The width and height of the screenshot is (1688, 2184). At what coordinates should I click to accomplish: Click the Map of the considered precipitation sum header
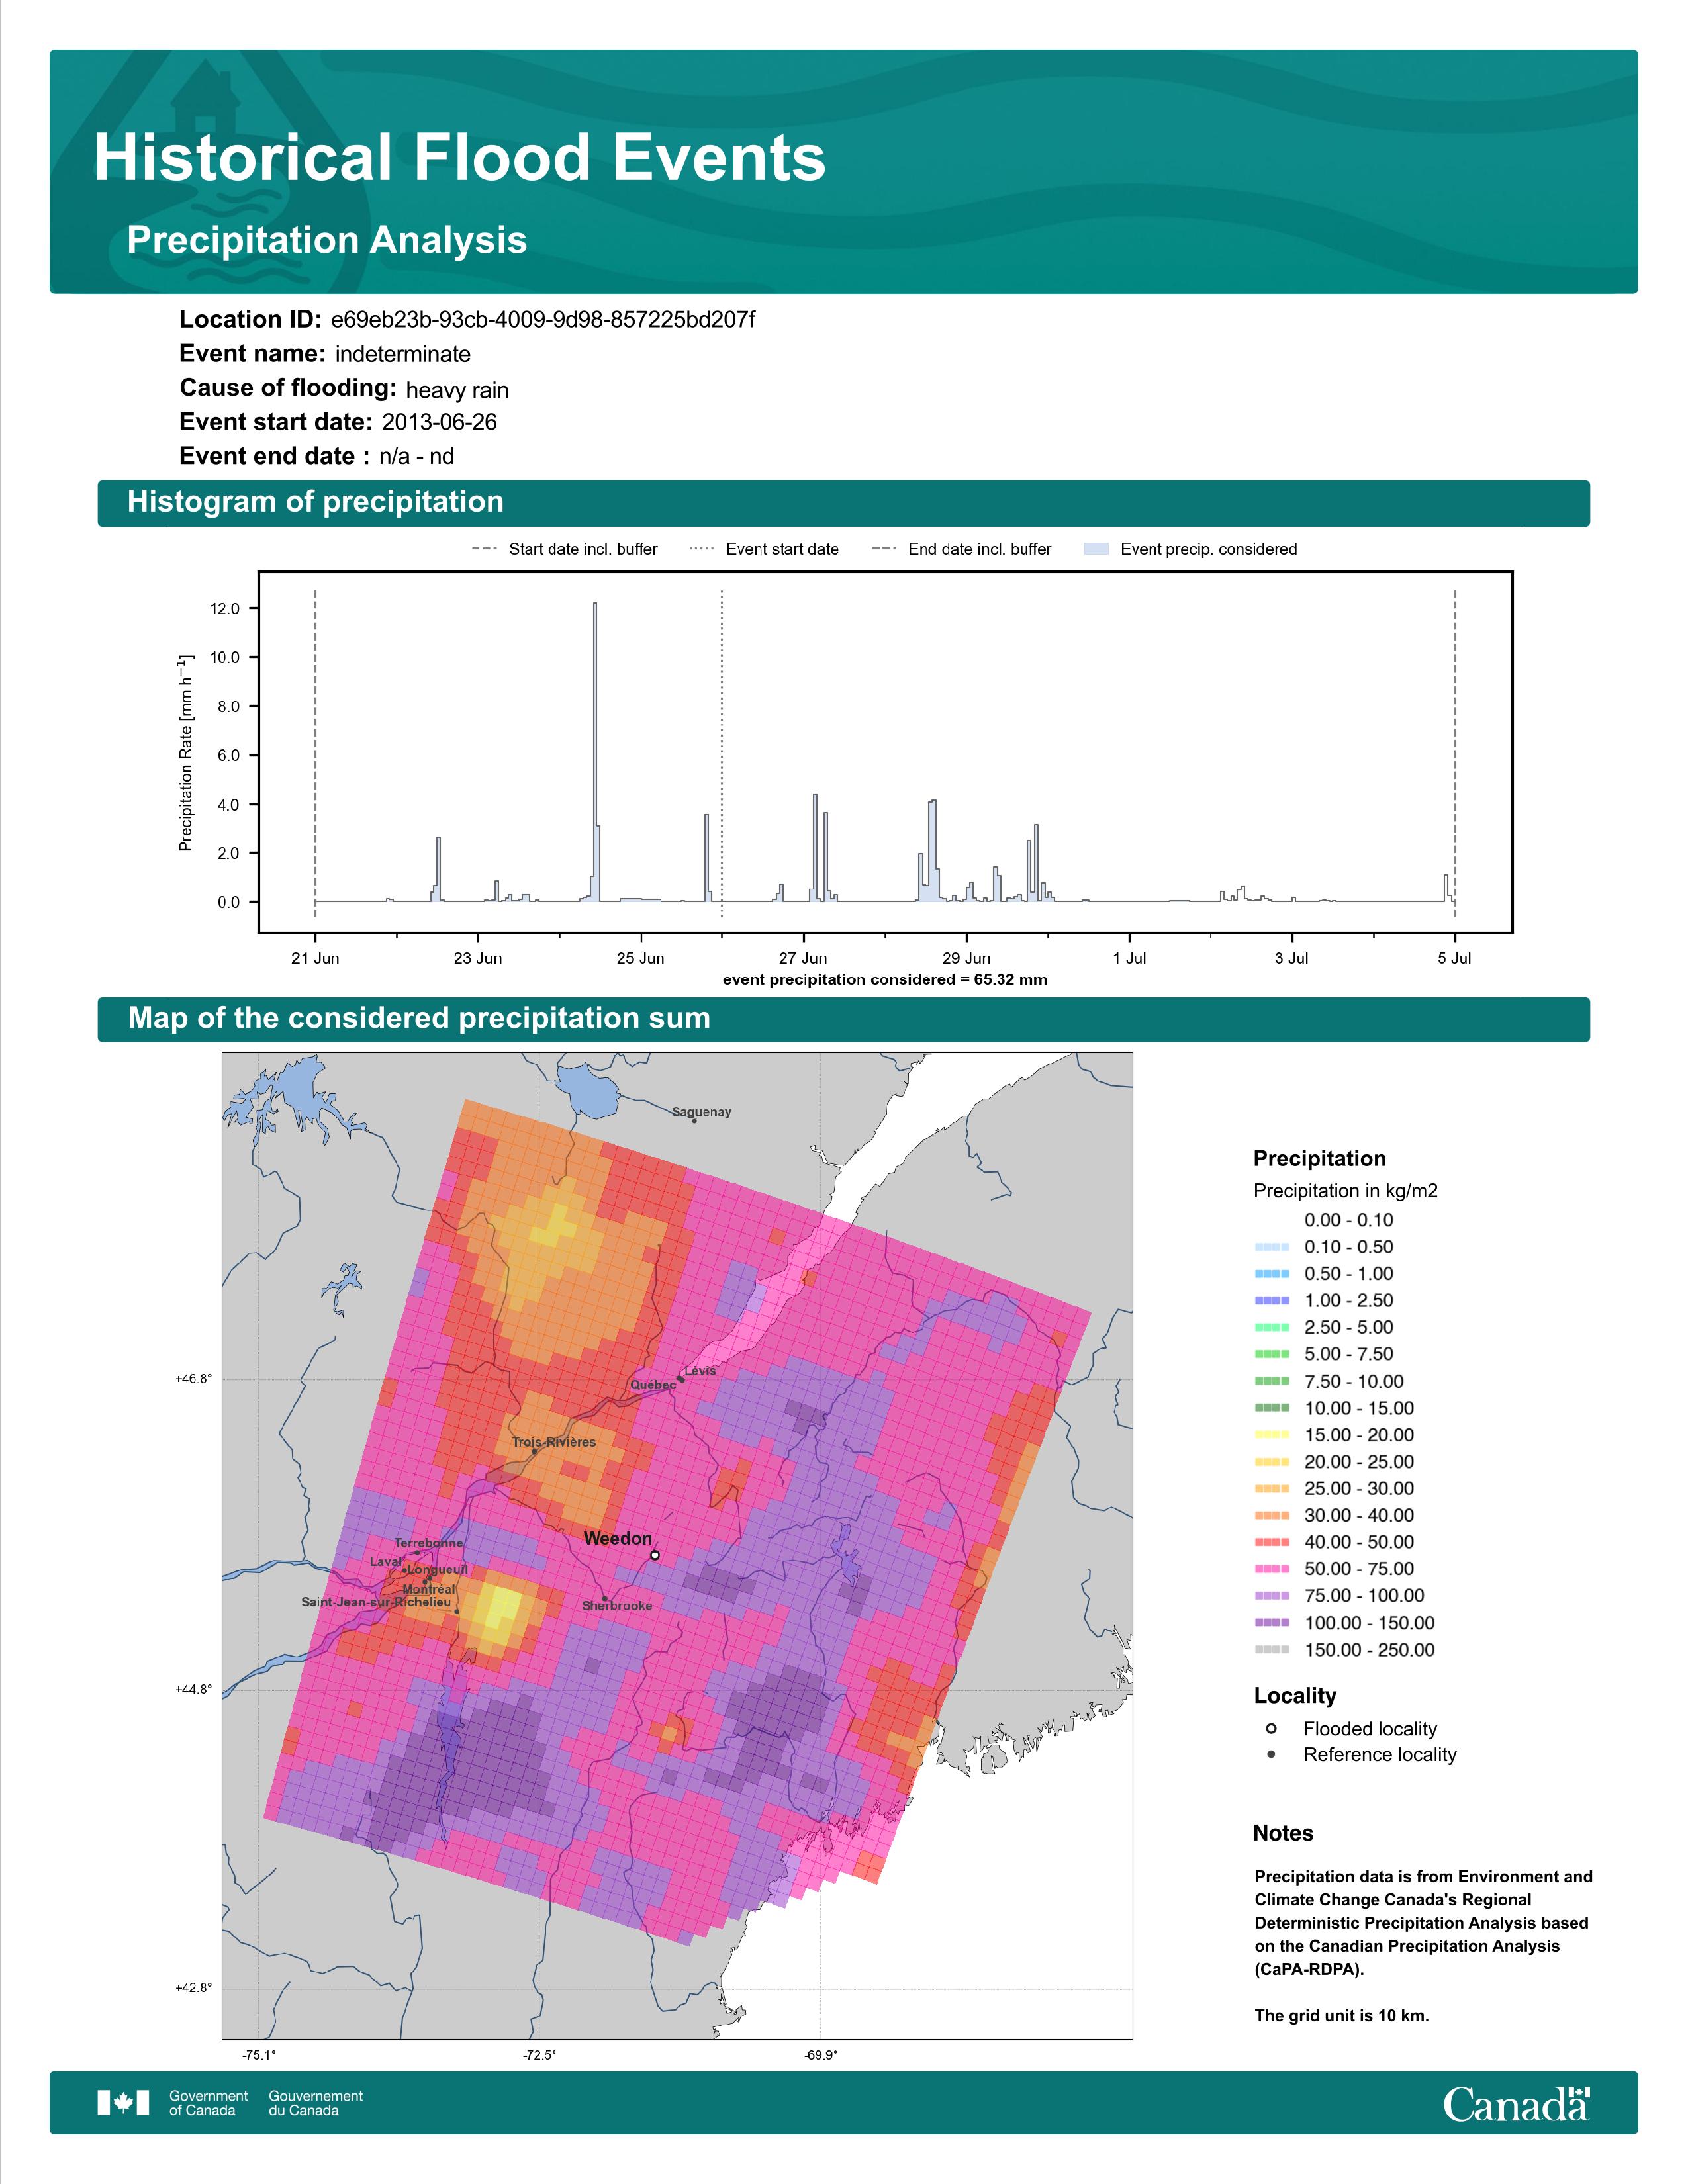[419, 1018]
